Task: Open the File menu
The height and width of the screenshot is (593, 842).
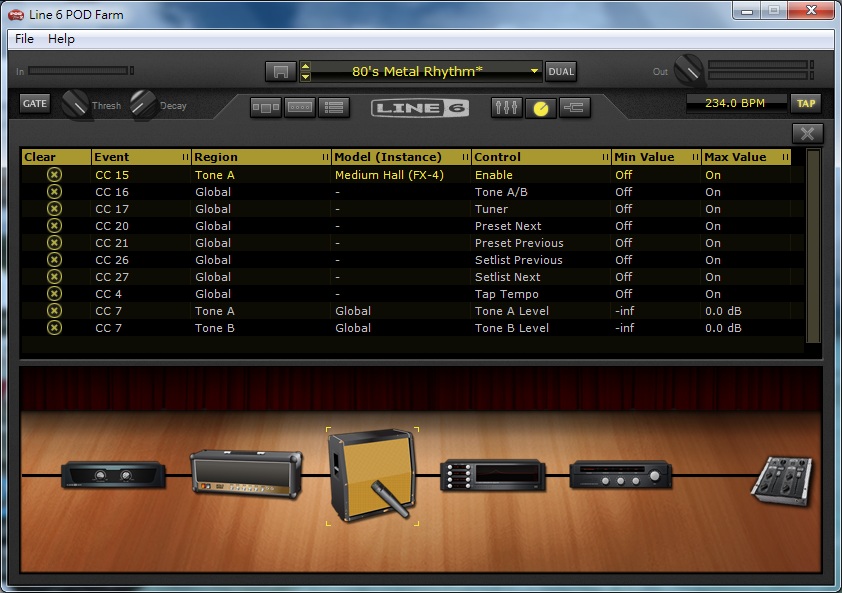Action: tap(24, 39)
